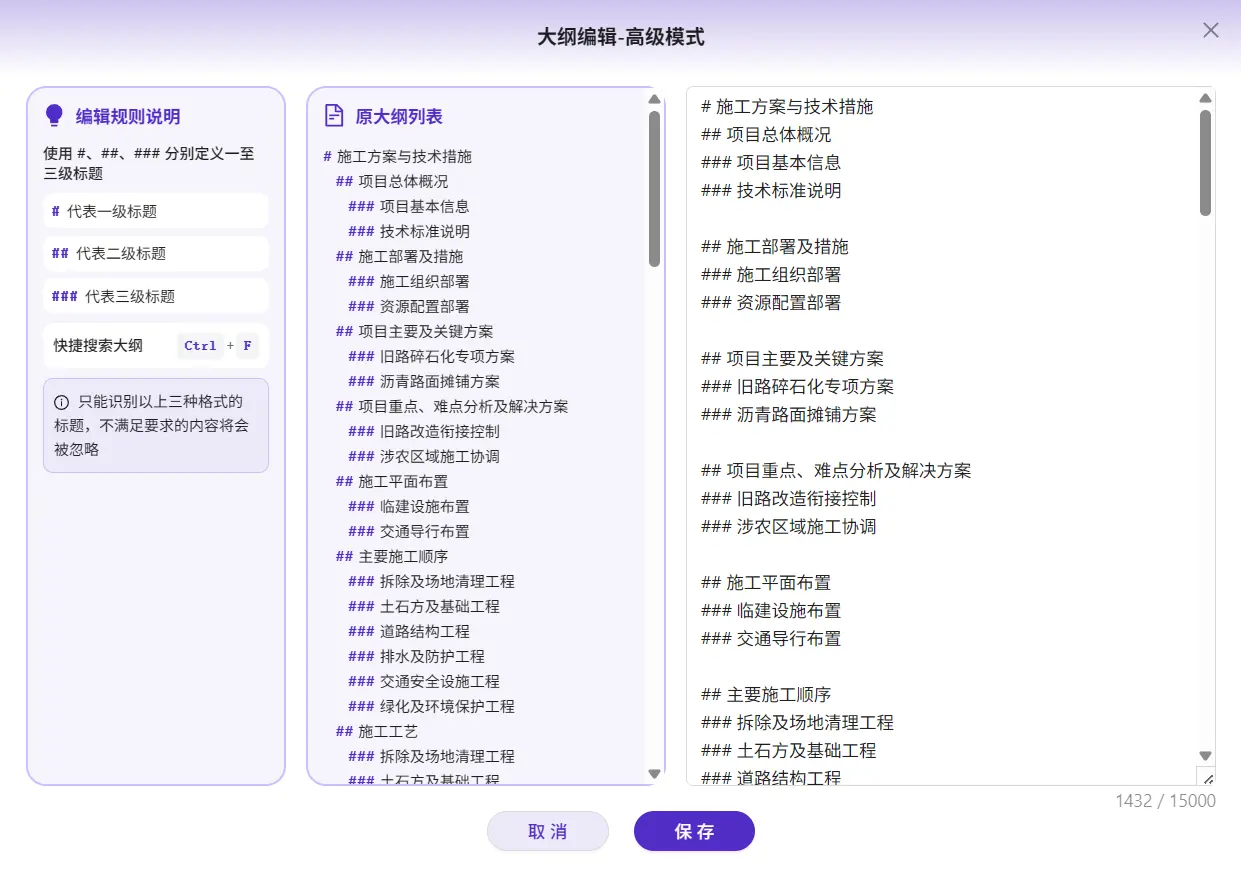Click the 取消 button
1241x870 pixels.
coord(548,831)
